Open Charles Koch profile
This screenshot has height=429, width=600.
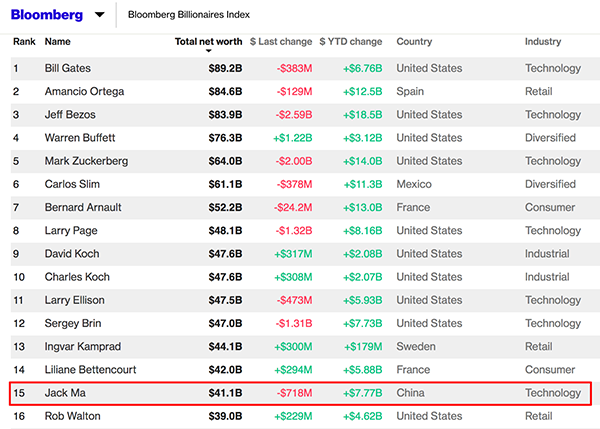pyautogui.click(x=77, y=277)
